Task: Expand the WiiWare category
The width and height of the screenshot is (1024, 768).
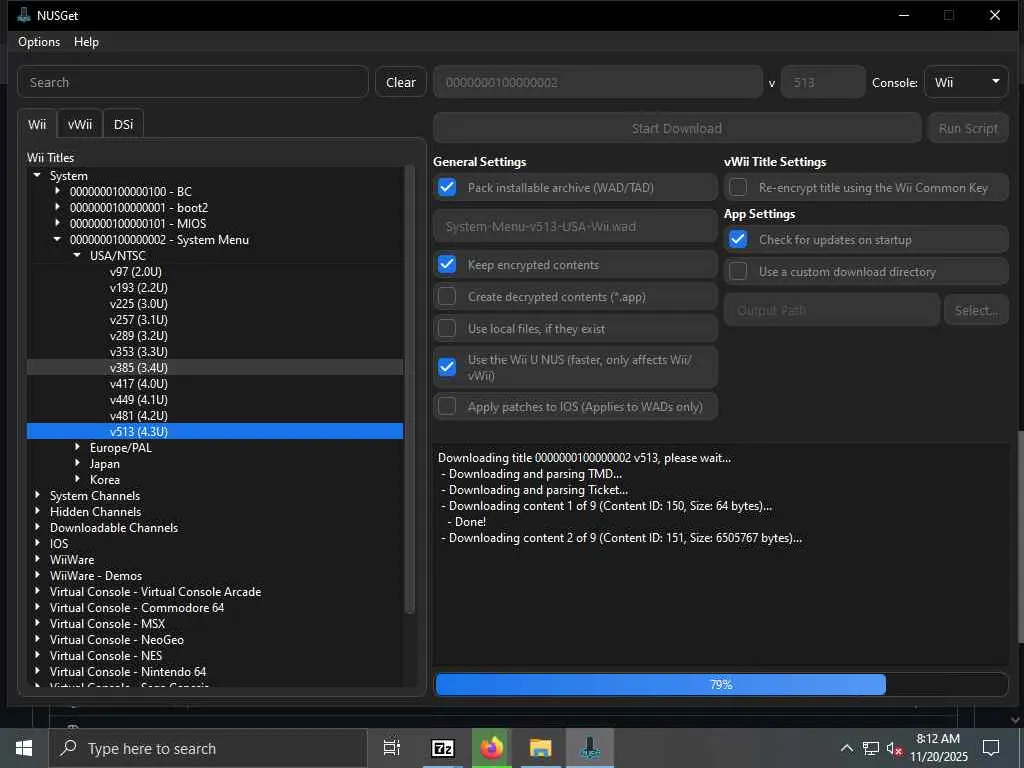Action: coord(37,559)
